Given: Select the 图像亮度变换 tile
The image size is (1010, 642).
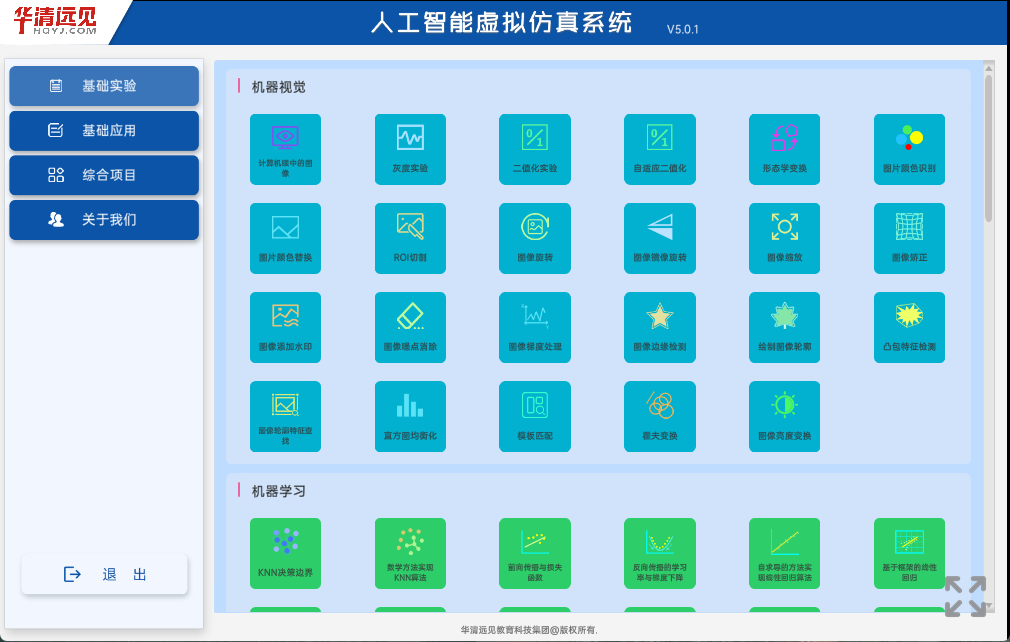Looking at the screenshot, I should coord(784,416).
